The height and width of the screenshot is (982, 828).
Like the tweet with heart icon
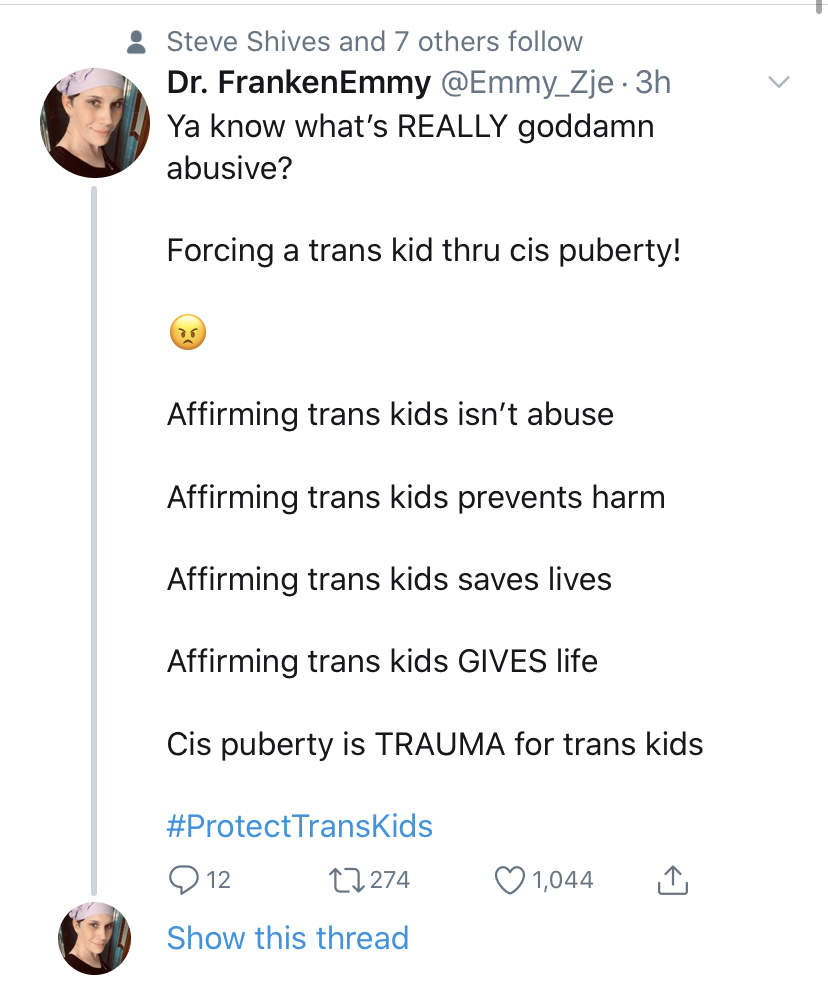510,880
